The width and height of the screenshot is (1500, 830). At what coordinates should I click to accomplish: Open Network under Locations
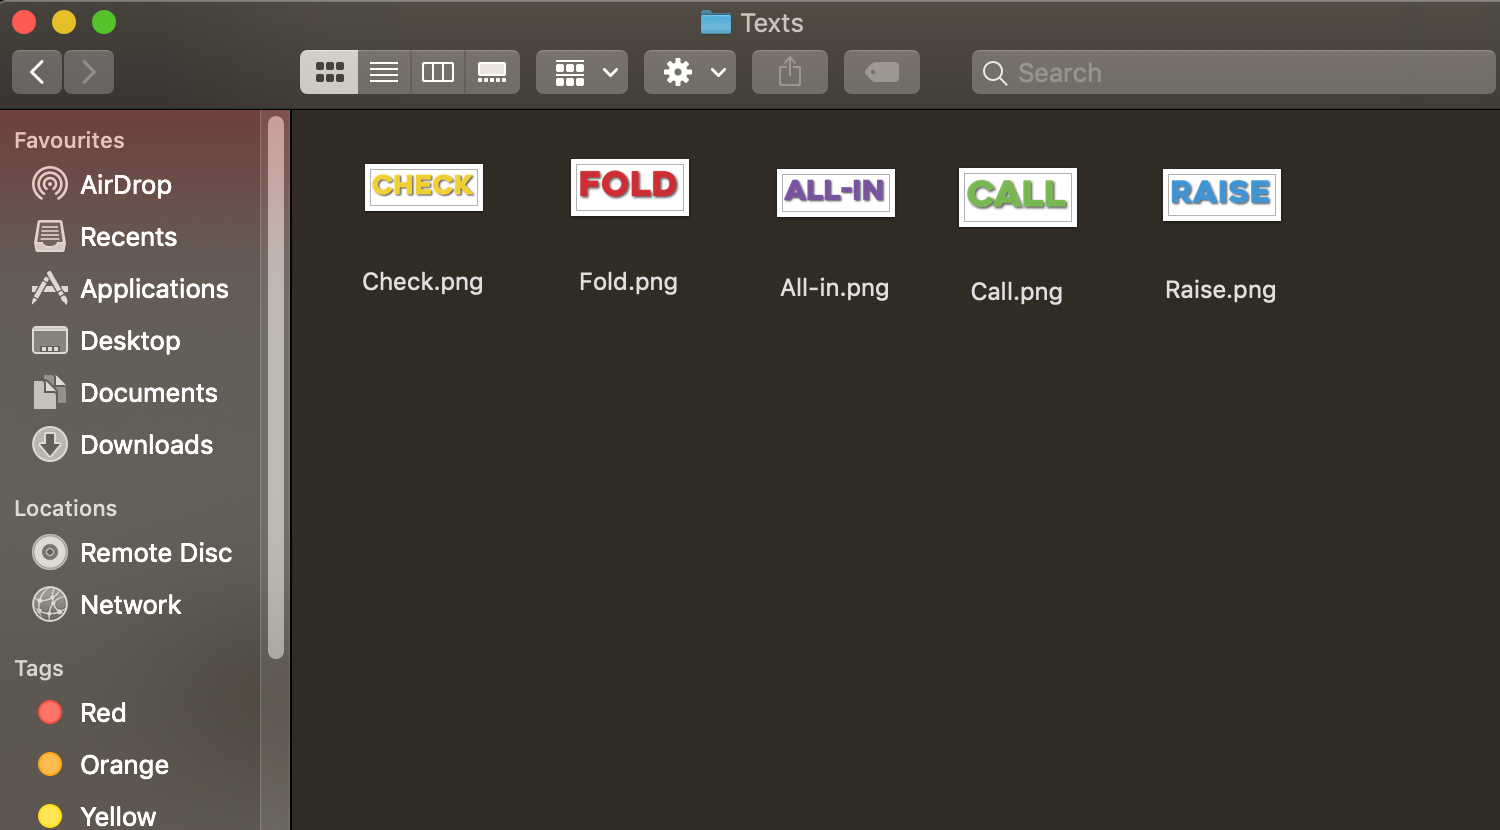[x=130, y=605]
